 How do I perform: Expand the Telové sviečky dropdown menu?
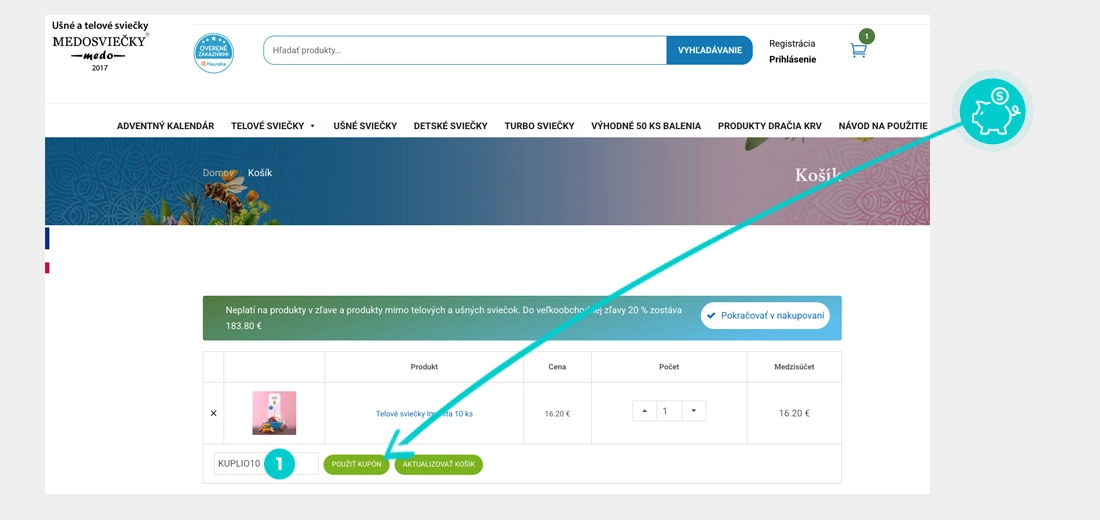(273, 126)
